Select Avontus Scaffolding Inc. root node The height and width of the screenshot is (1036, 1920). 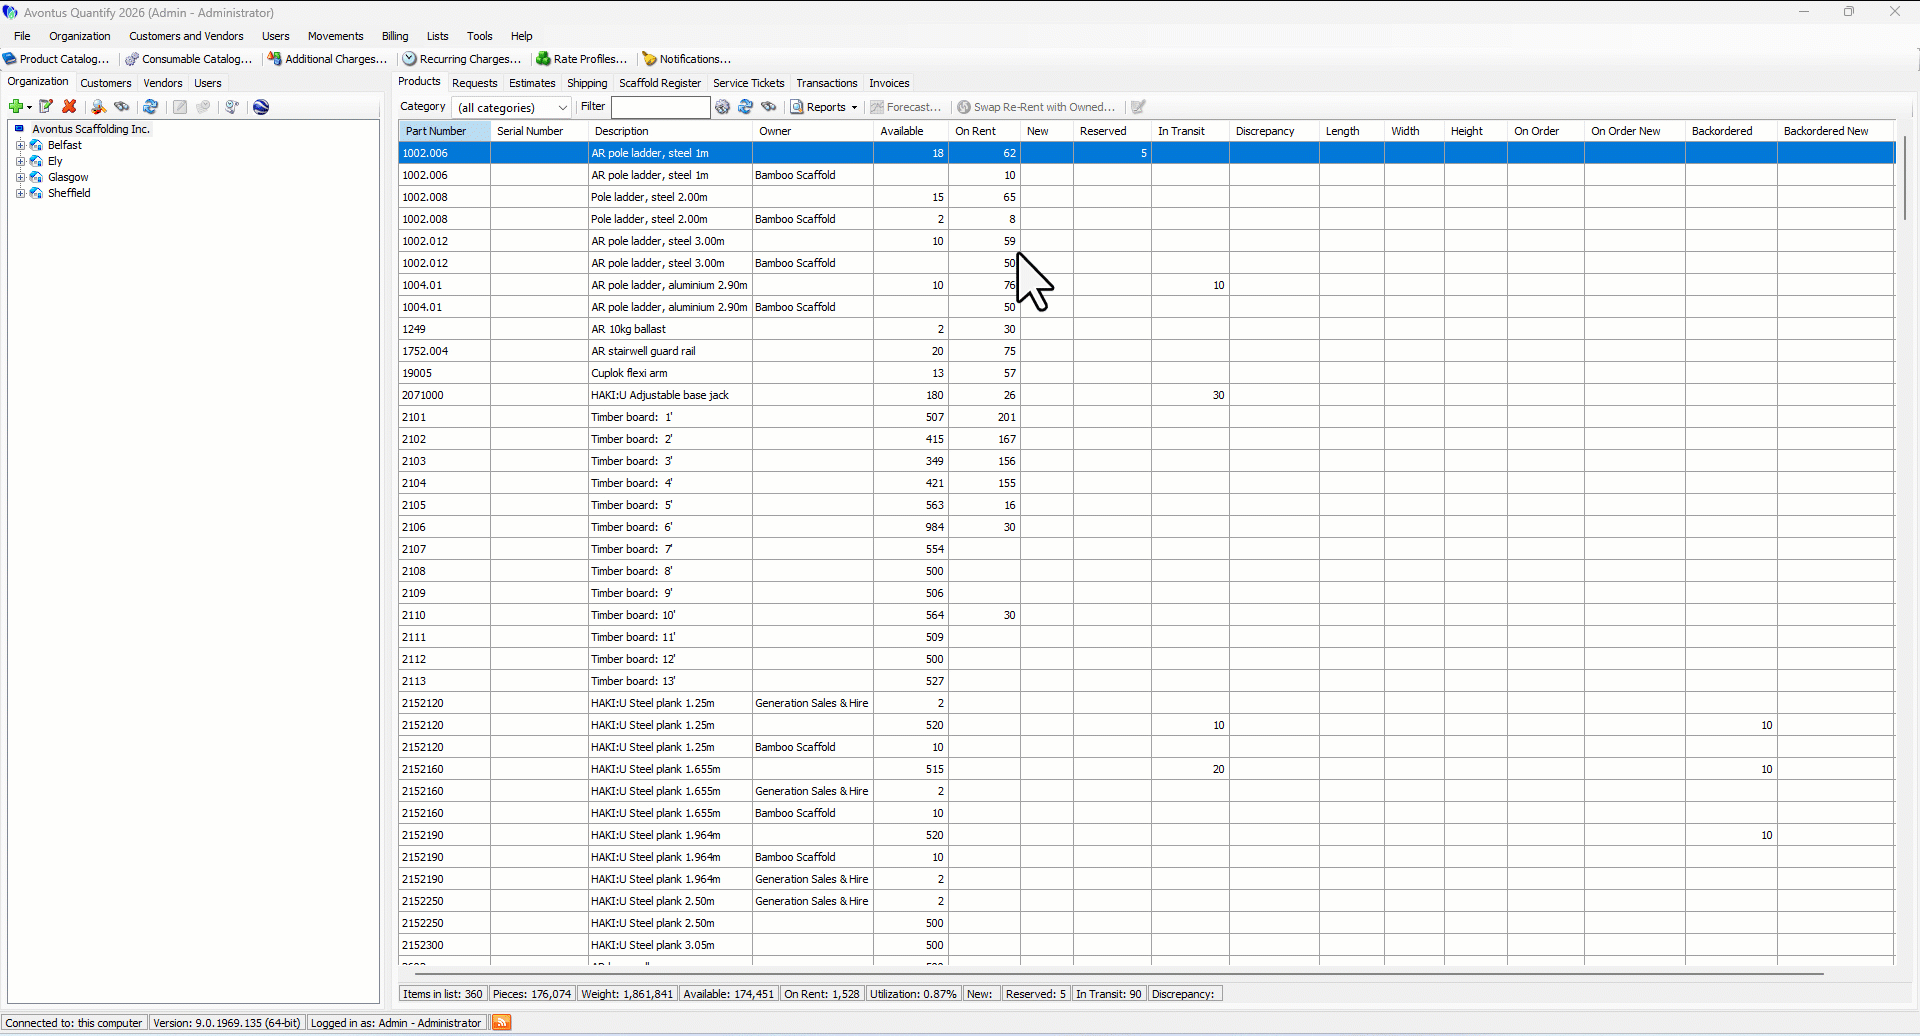[x=91, y=129]
